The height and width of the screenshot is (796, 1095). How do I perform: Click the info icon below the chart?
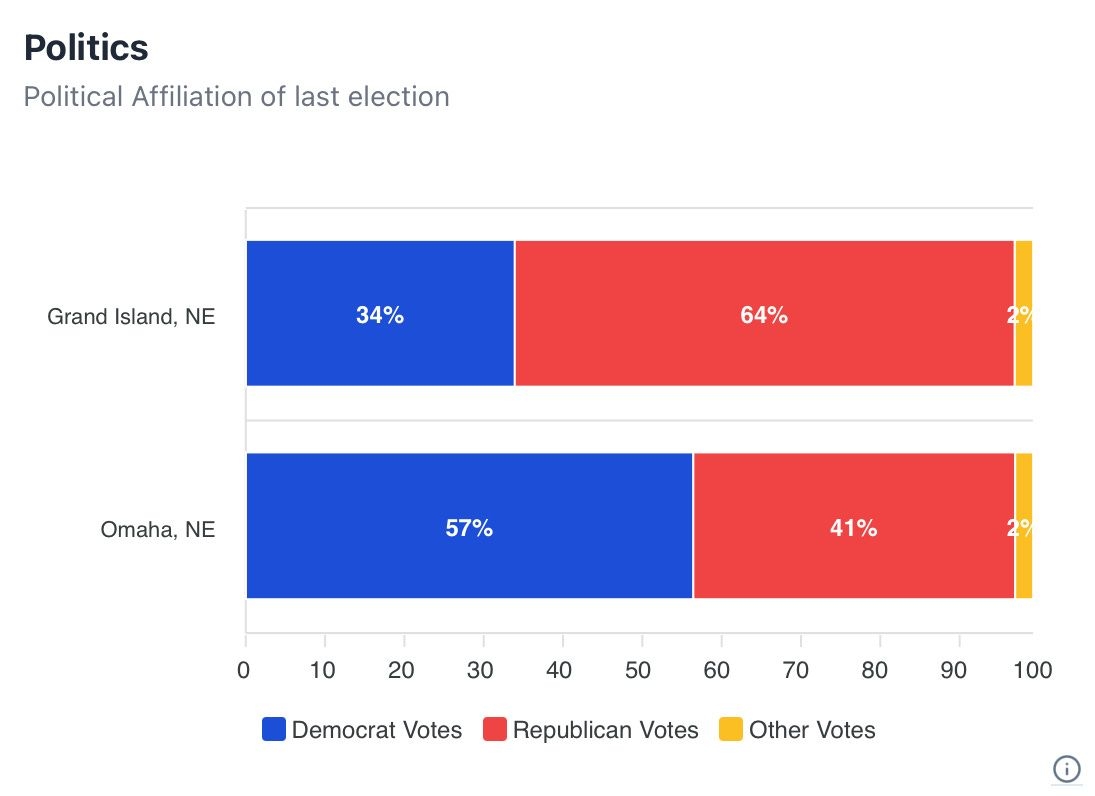(x=1067, y=768)
